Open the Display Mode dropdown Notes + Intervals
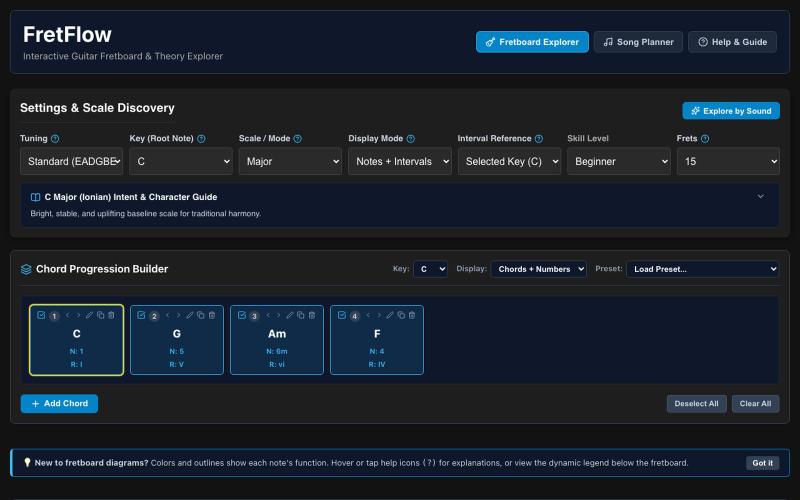The height and width of the screenshot is (500, 800). pos(399,161)
